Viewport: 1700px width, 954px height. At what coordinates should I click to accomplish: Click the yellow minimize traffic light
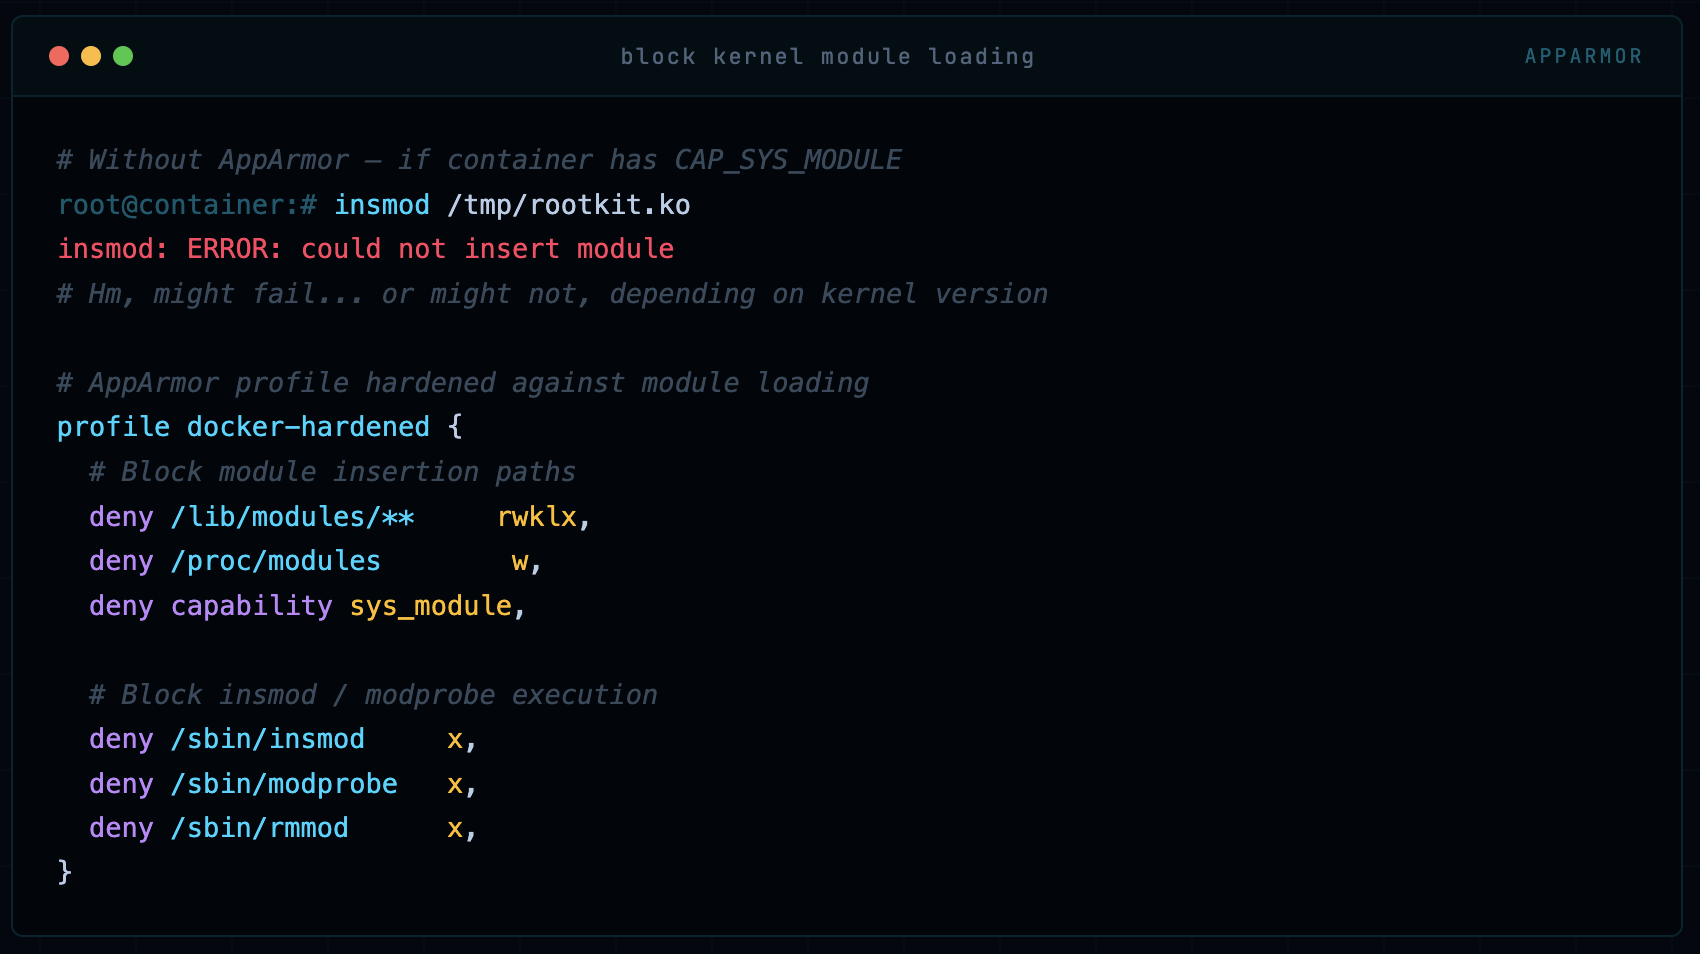coord(91,57)
